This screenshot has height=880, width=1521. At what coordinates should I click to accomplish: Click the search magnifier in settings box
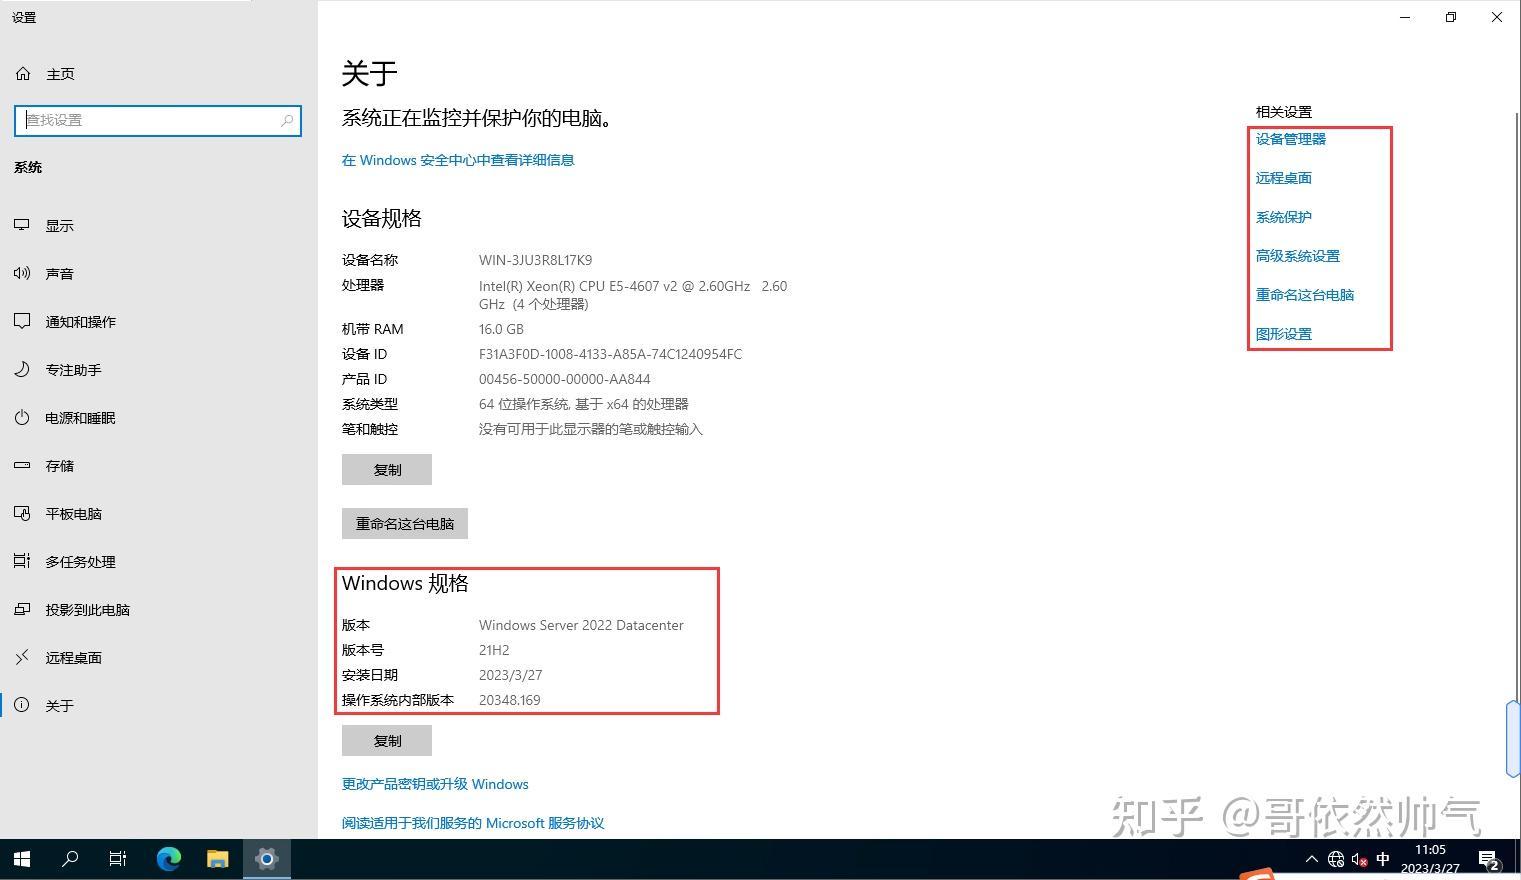point(287,120)
